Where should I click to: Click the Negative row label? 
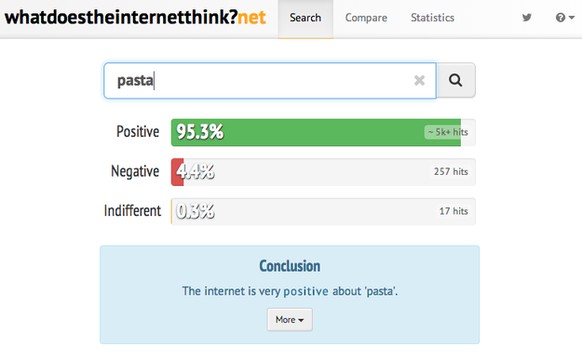point(135,171)
